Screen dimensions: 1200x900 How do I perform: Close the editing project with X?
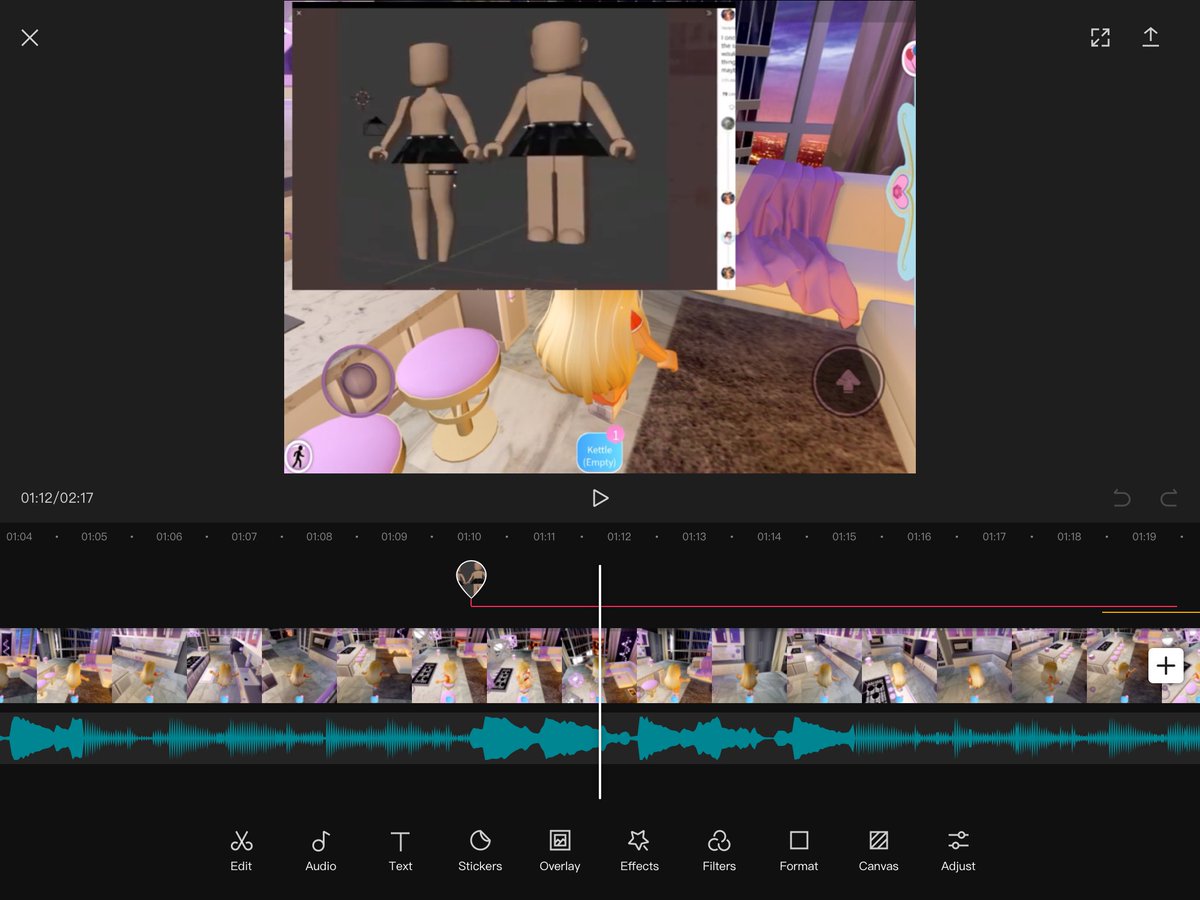point(30,38)
